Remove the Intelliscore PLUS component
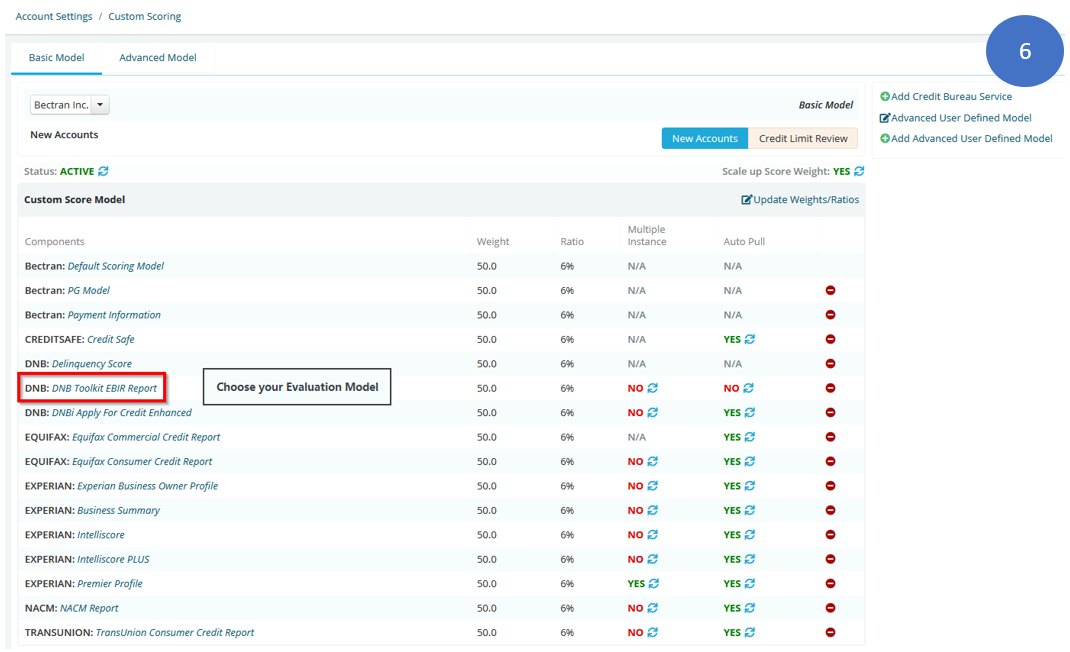The height and width of the screenshot is (652, 1070). pyautogui.click(x=830, y=559)
